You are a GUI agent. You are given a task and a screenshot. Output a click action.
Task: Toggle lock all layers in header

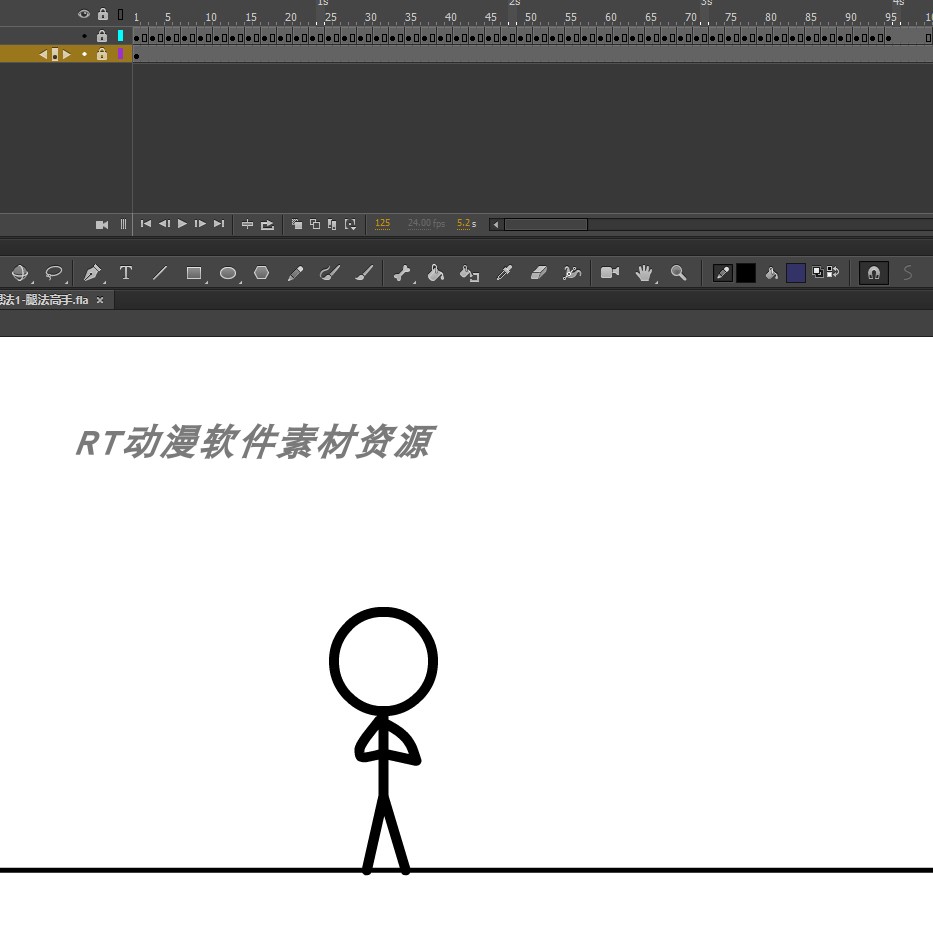[103, 14]
